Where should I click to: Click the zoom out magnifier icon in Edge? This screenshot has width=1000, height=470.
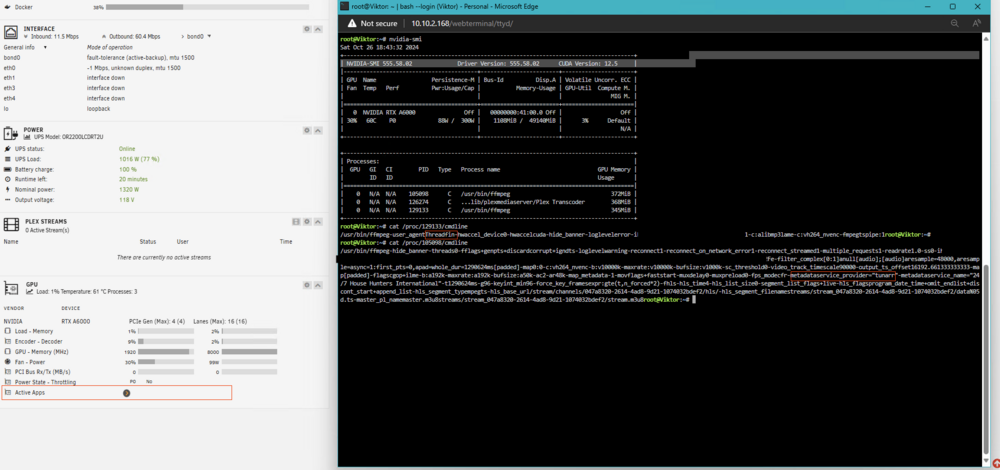[955, 23]
